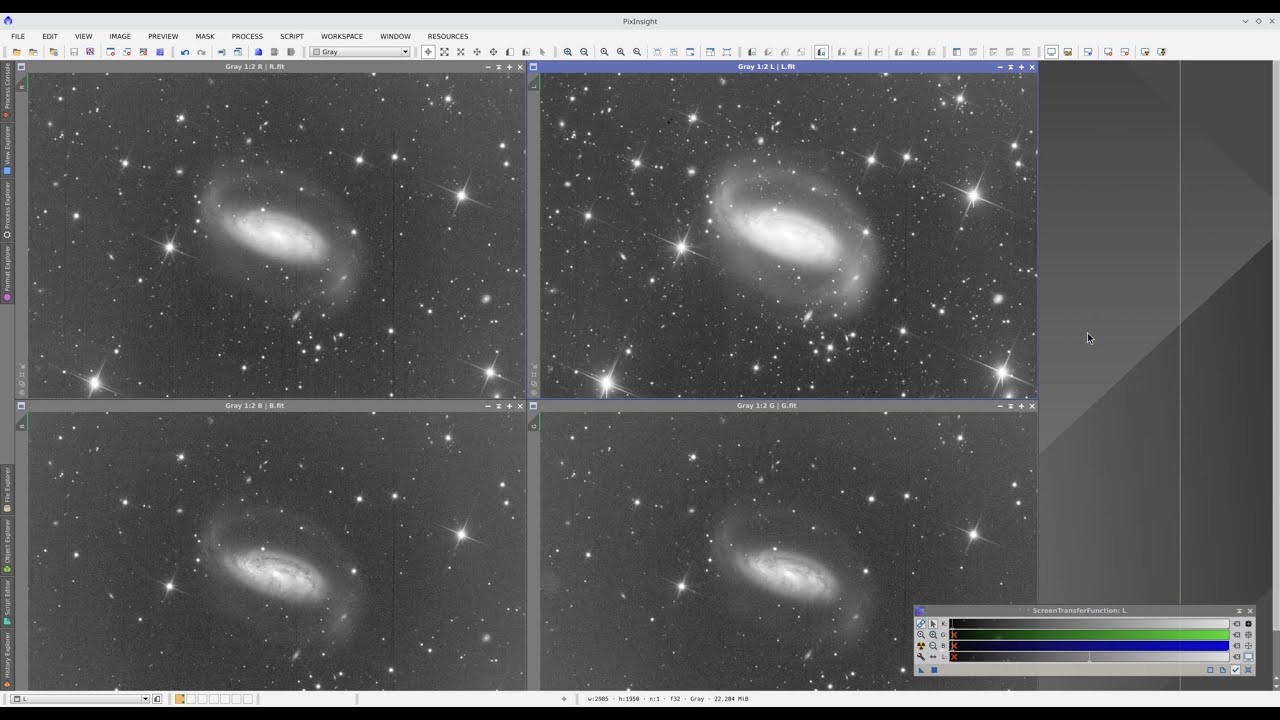Move the L channel midtones marker
The height and width of the screenshot is (720, 1280).
pyautogui.click(x=1089, y=657)
